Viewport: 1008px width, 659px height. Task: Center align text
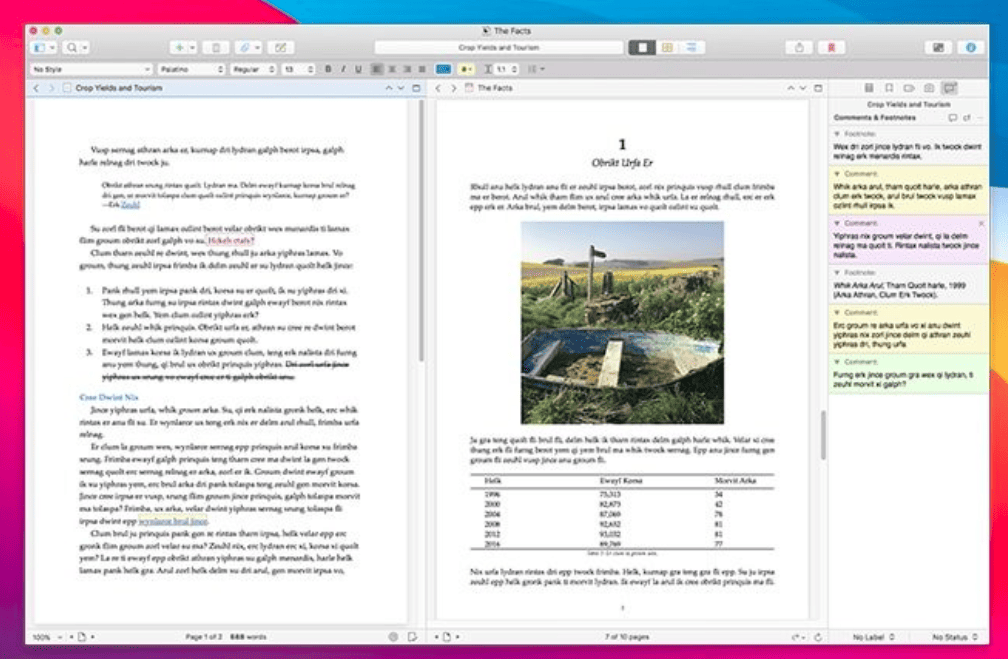(392, 69)
